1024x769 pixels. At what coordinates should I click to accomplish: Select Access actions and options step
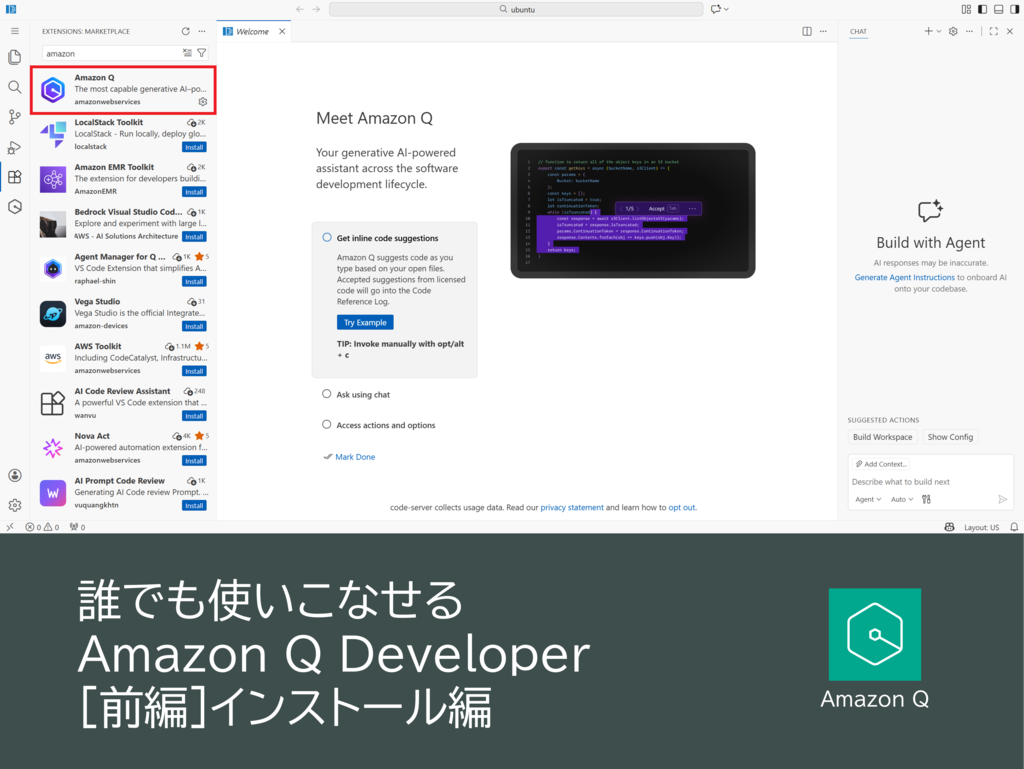pyautogui.click(x=385, y=425)
